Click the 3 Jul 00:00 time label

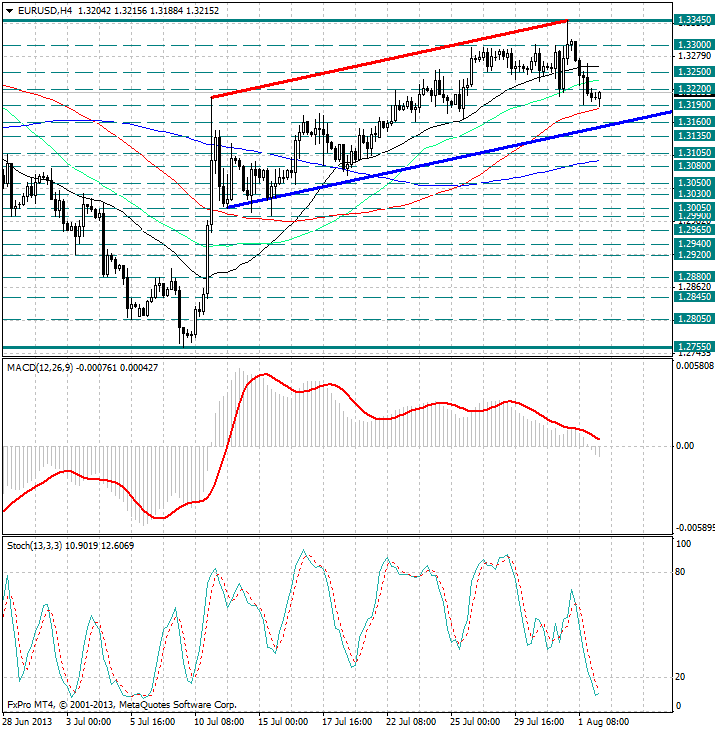coord(88,722)
